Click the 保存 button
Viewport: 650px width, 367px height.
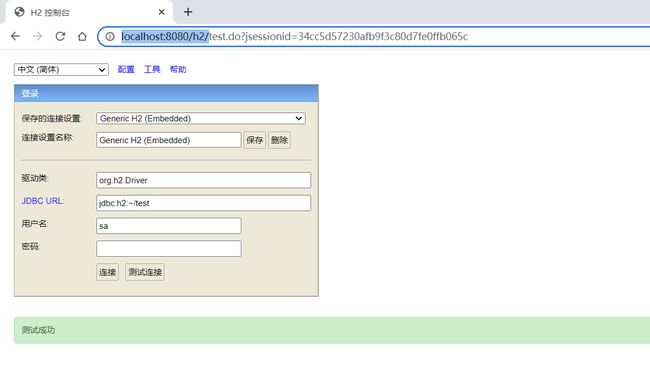tap(255, 140)
